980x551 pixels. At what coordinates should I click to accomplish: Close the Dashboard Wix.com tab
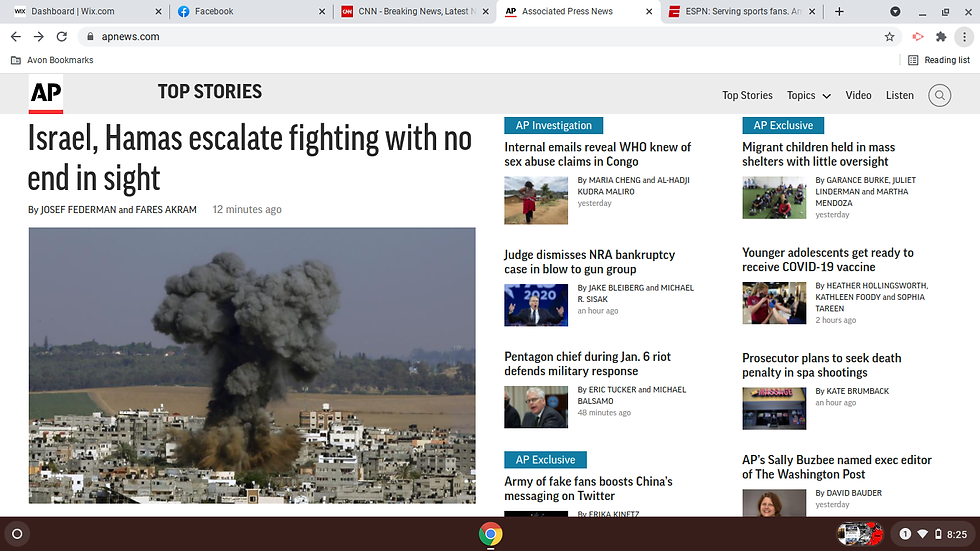click(158, 11)
